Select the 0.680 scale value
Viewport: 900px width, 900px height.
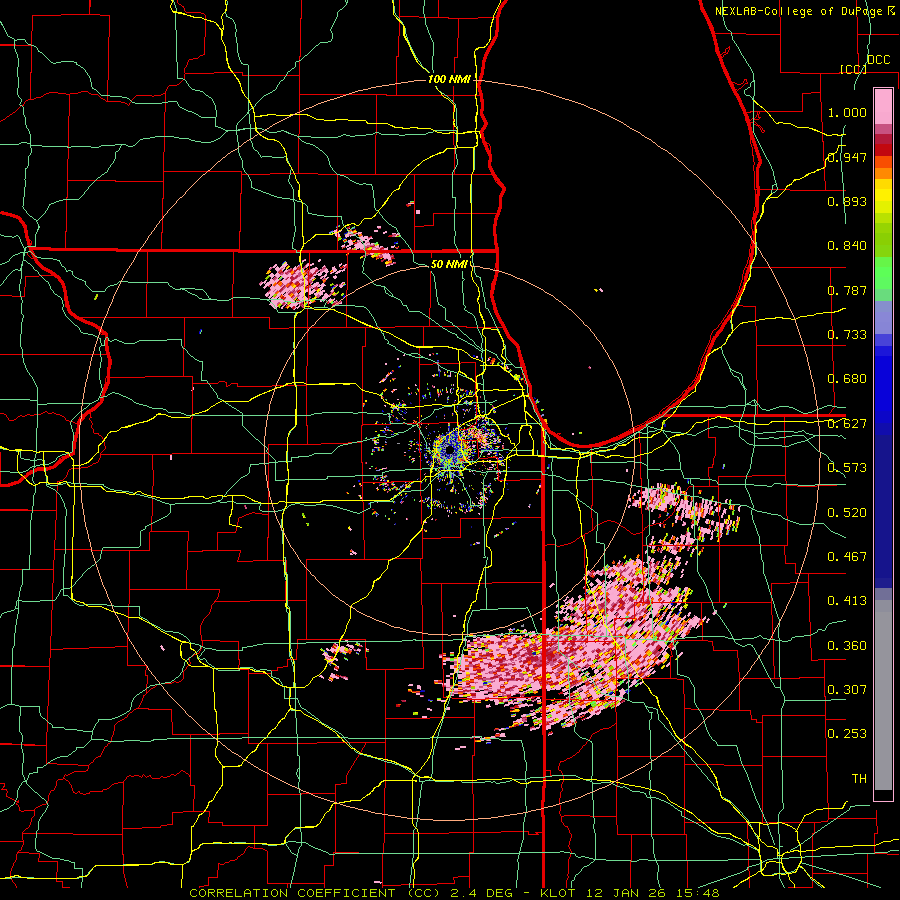[x=847, y=379]
